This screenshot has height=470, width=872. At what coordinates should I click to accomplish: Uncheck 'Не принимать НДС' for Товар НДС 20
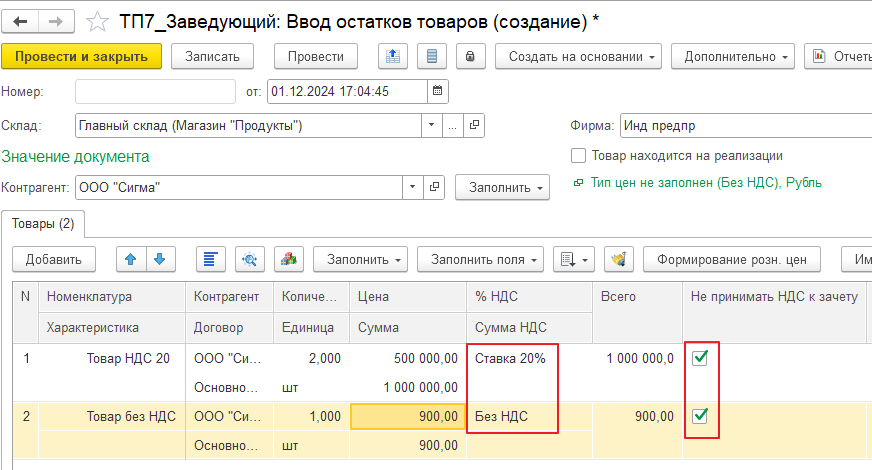(700, 358)
